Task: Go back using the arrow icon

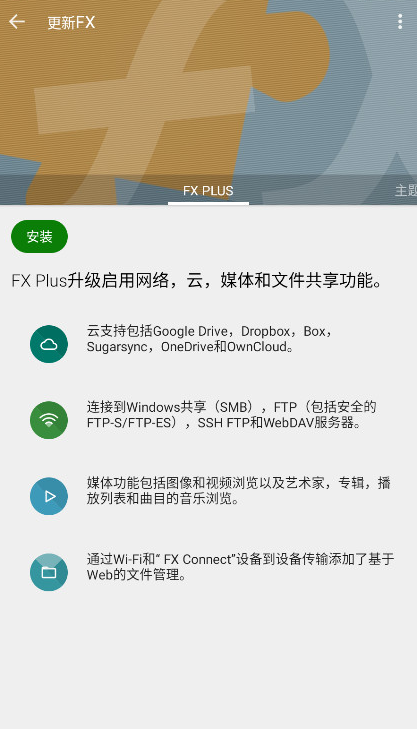Action: (17, 21)
